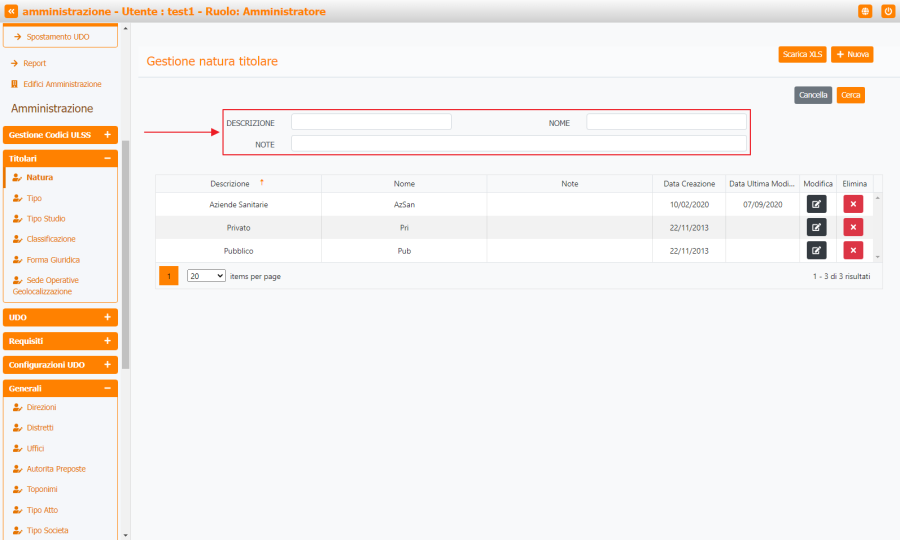
Task: Select Tipo Studio in Titolari menu
Action: (46, 218)
